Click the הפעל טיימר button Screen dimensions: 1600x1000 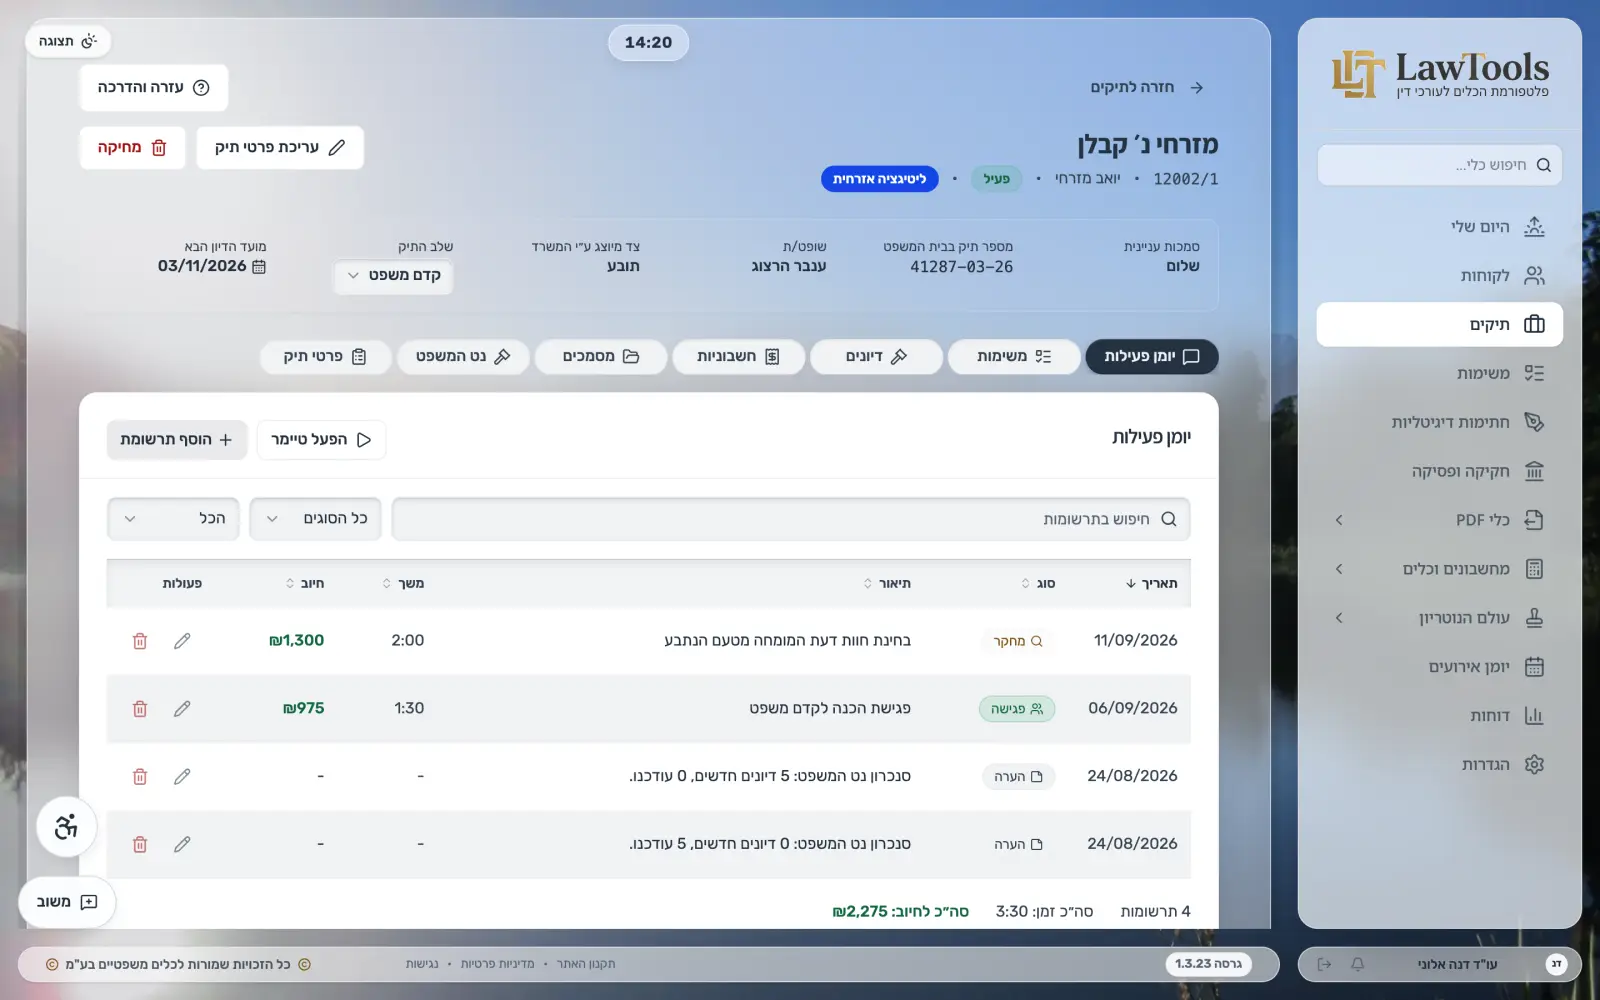coord(321,440)
